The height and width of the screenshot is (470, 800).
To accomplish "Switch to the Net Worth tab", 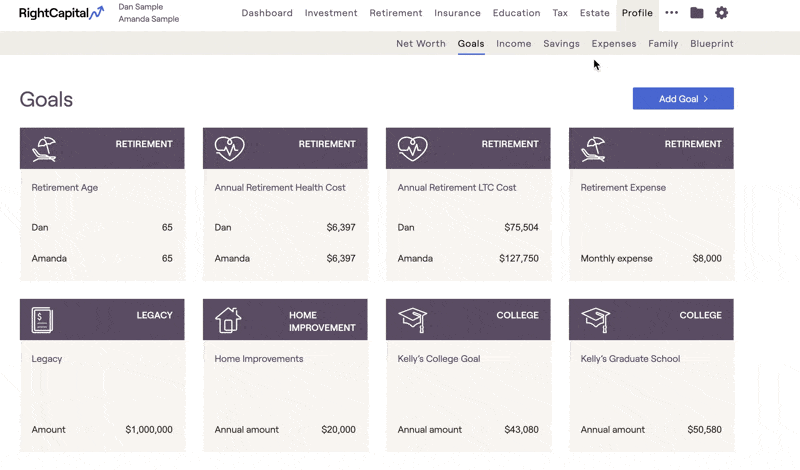I will (420, 44).
